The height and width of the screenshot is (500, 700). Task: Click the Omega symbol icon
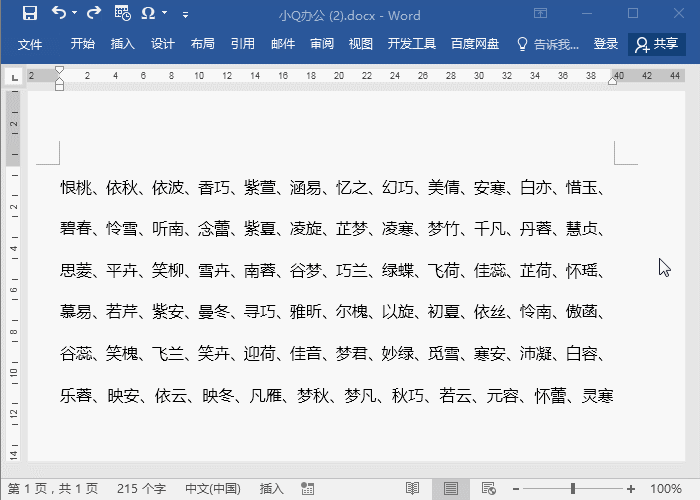(148, 13)
